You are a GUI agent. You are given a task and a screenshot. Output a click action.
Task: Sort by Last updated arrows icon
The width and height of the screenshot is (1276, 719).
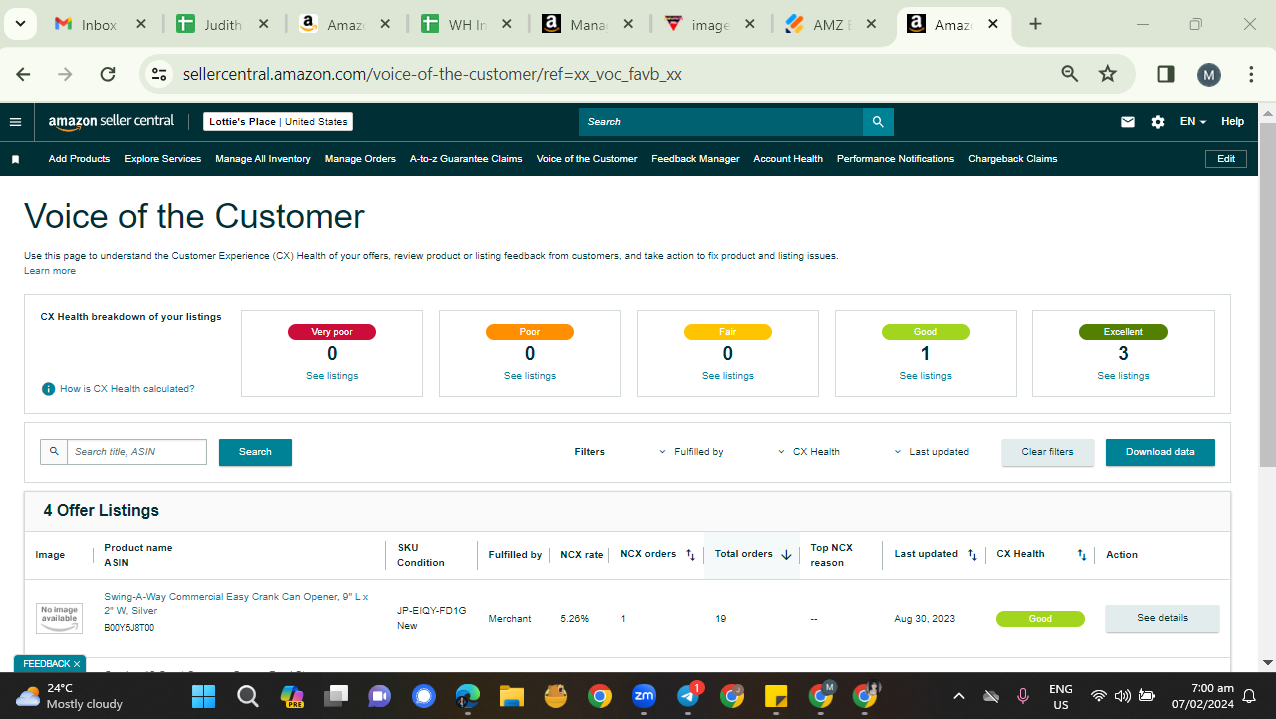[972, 555]
